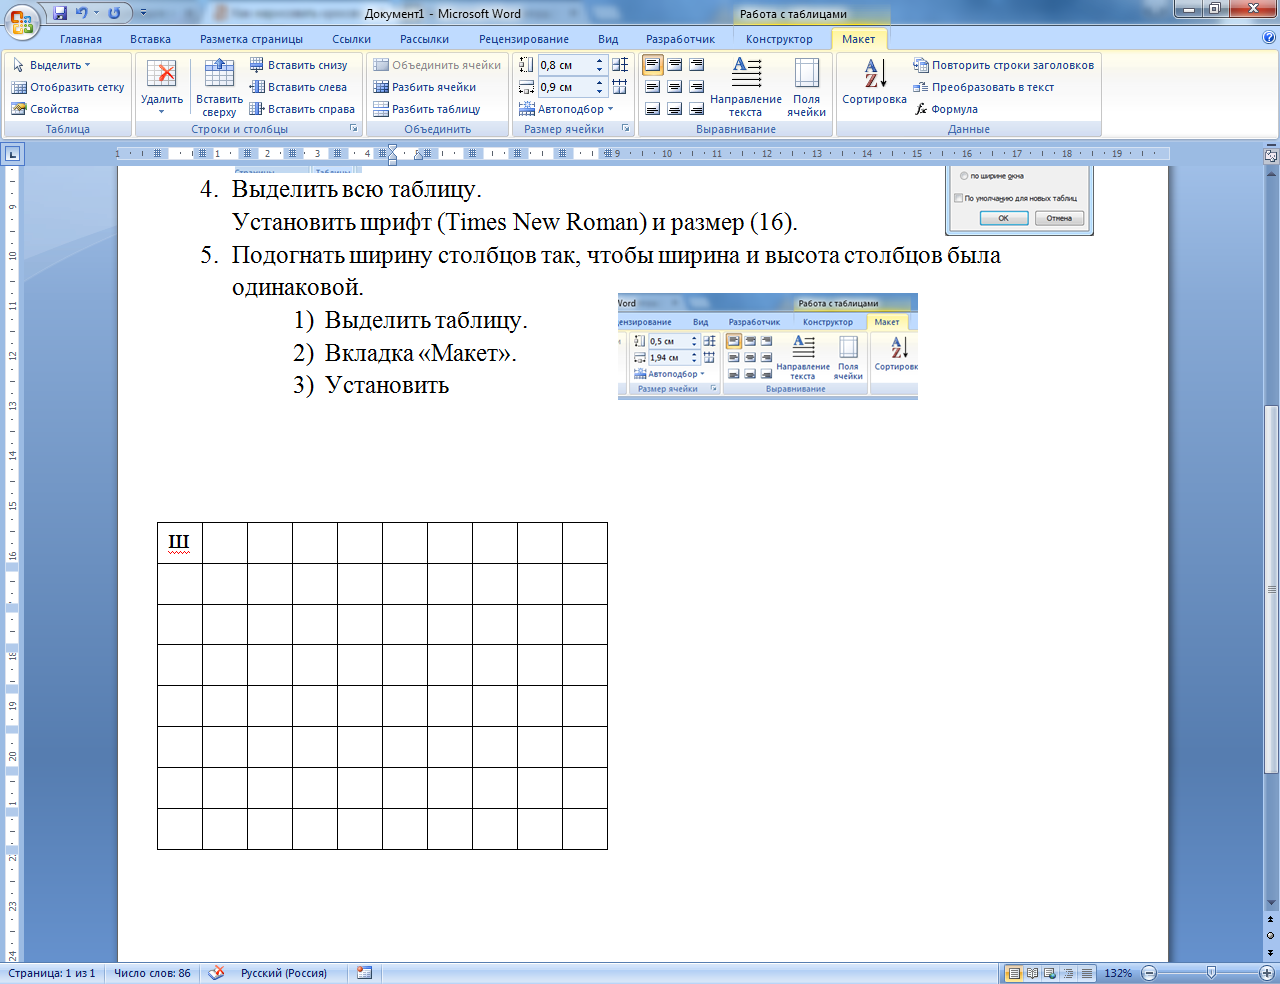1280x984 pixels.
Task: Toggle Повторить строки заголовков
Action: (x=1004, y=65)
